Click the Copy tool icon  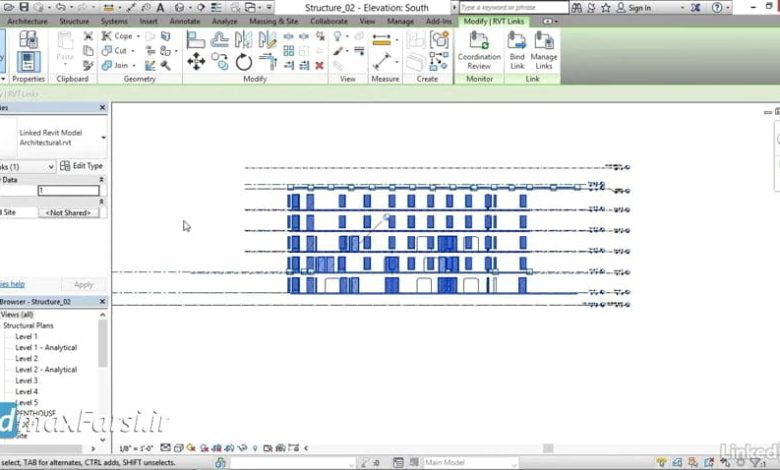pyautogui.click(x=219, y=62)
